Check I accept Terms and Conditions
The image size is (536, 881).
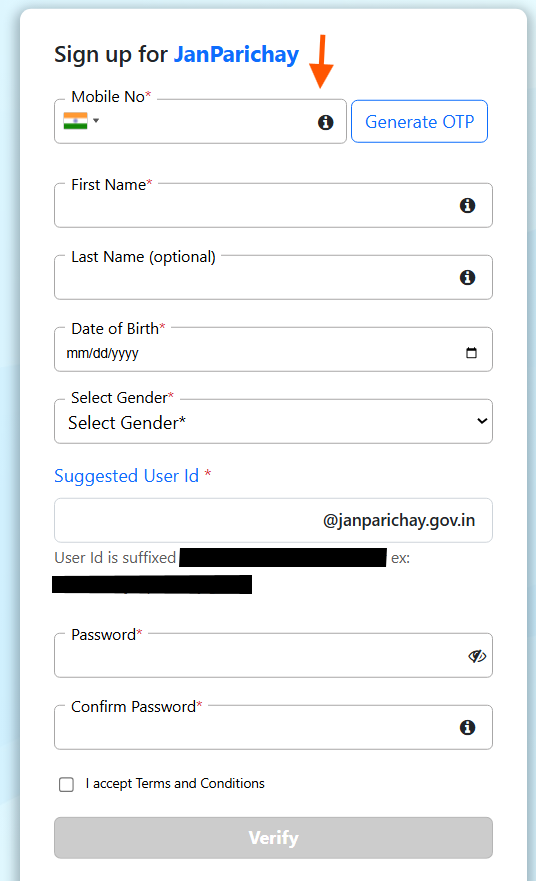coord(66,784)
